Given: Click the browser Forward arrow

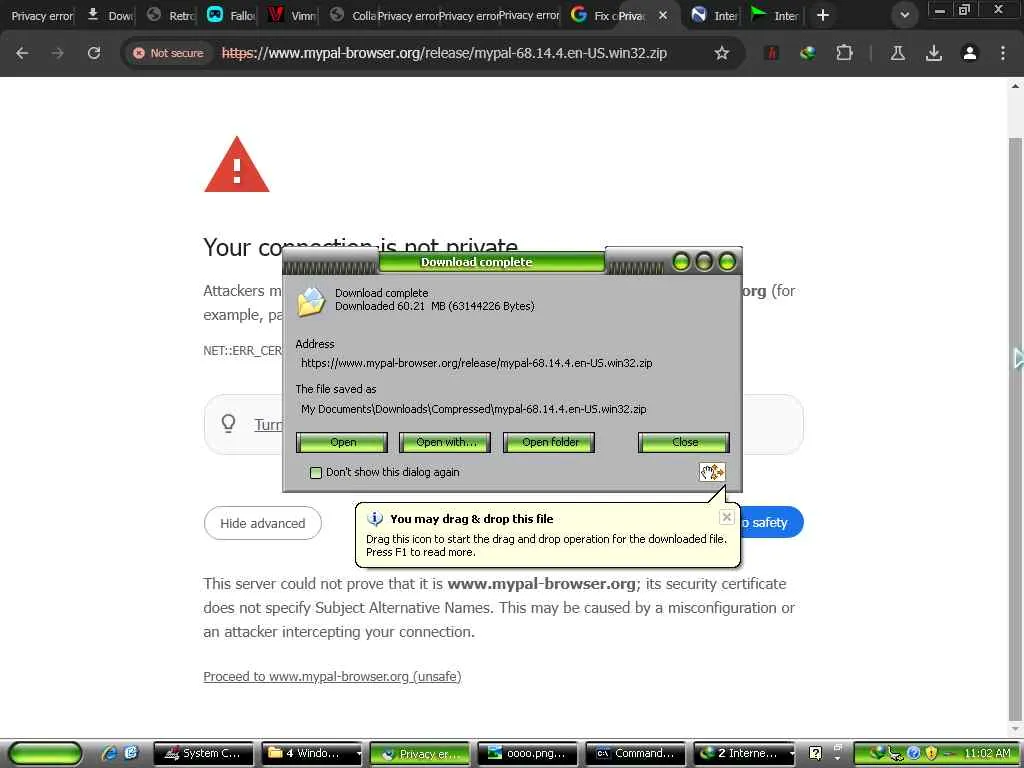Looking at the screenshot, I should click(58, 53).
